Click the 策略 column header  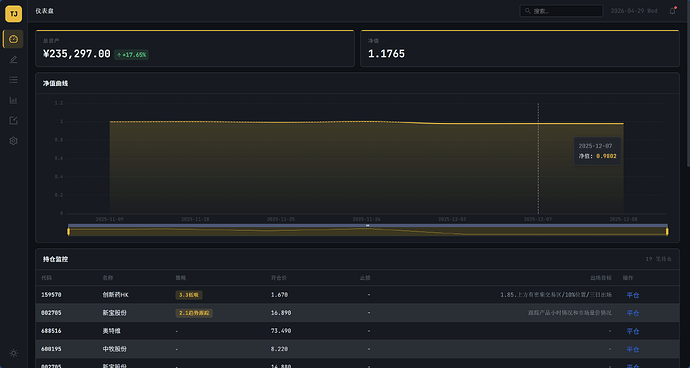click(x=180, y=278)
